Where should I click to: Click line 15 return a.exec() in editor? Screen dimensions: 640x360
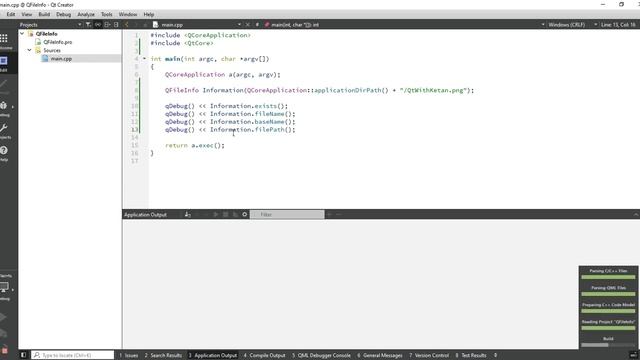coord(195,145)
